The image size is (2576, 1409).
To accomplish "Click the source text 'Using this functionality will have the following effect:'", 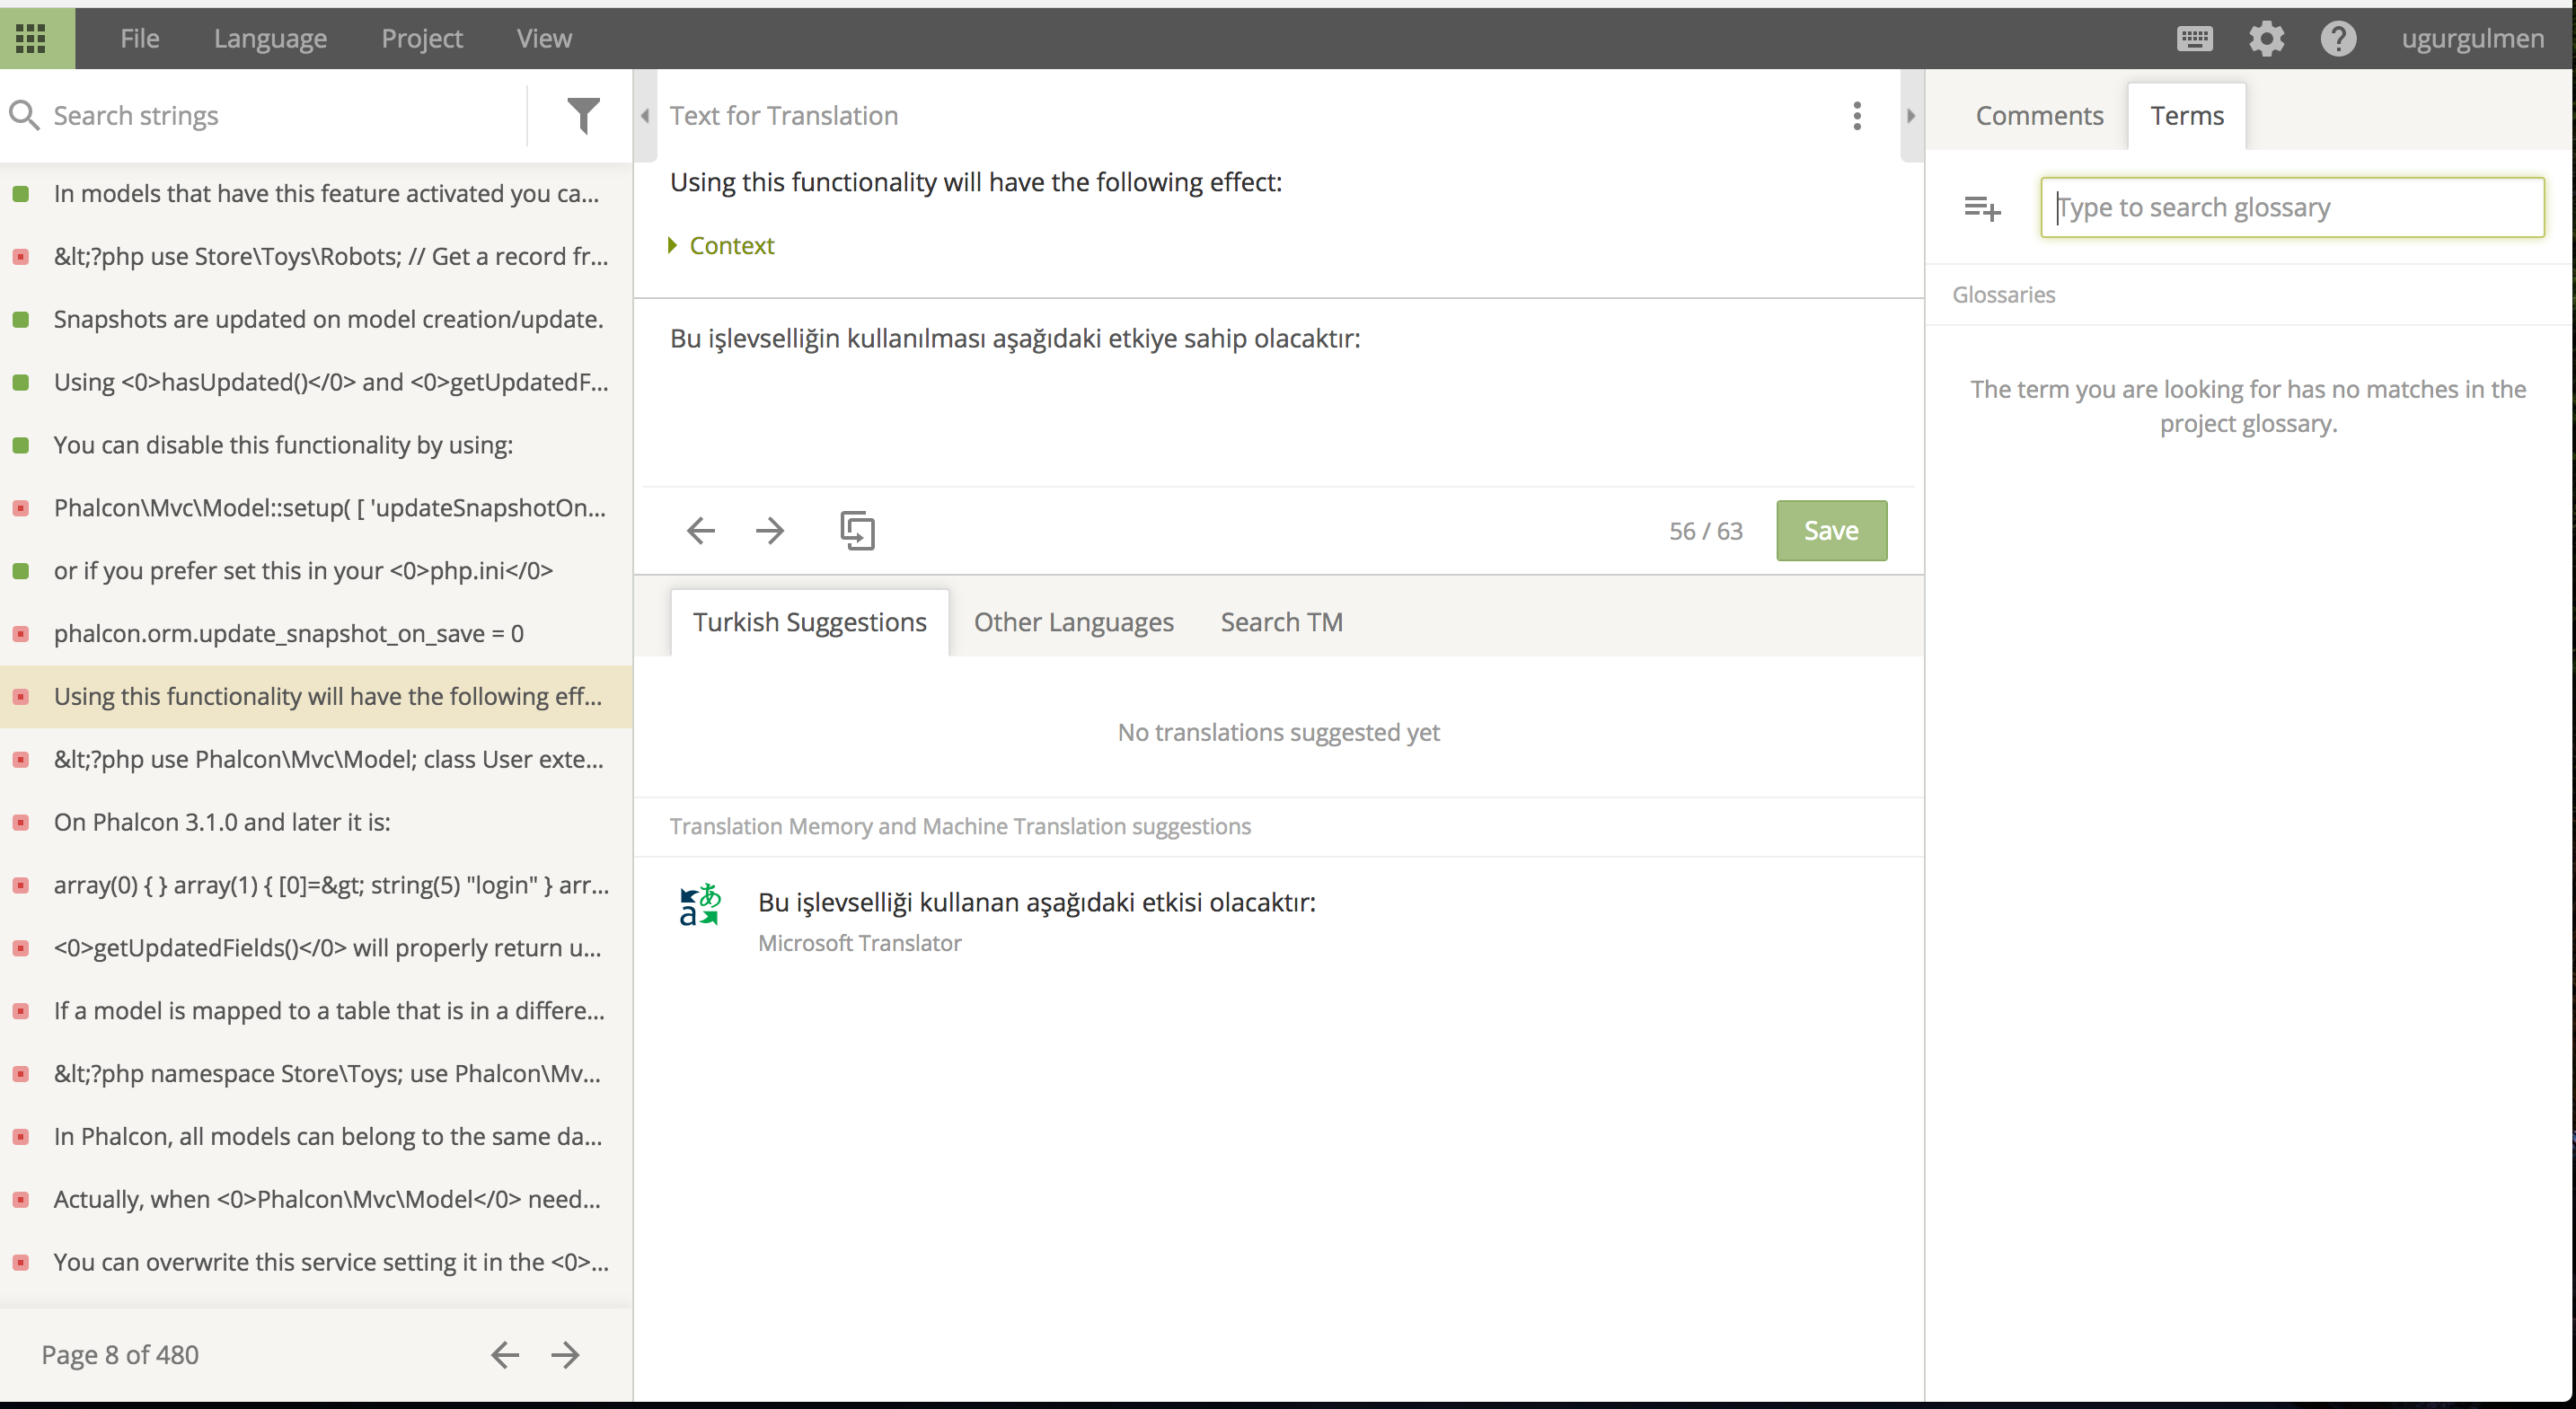I will tap(975, 182).
